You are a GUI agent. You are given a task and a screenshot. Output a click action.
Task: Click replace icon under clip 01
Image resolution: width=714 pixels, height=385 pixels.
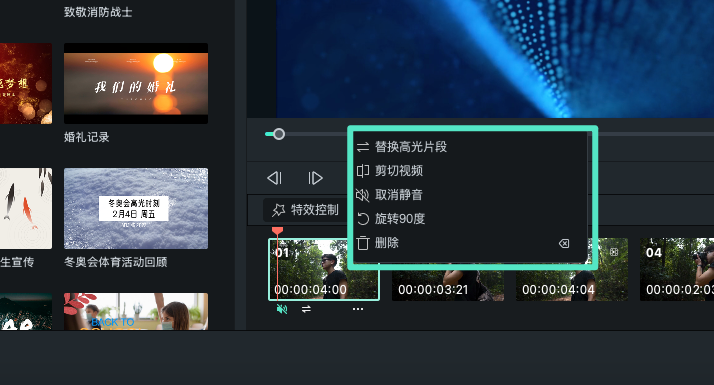306,309
